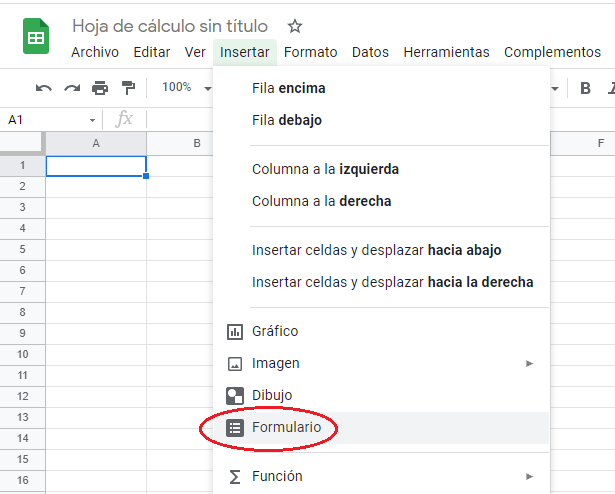Open the Archivo menu
Viewport: 615px width, 494px height.
95,52
